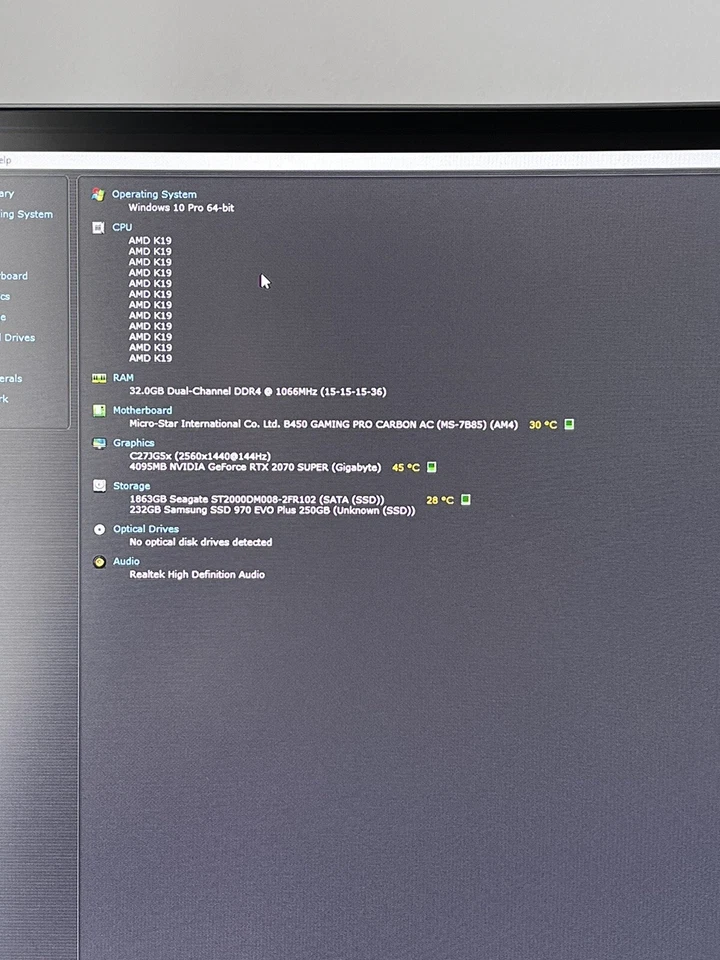Click the B450 GAMING PRO CARBON AC line
Screen dimensions: 720x960
323,424
